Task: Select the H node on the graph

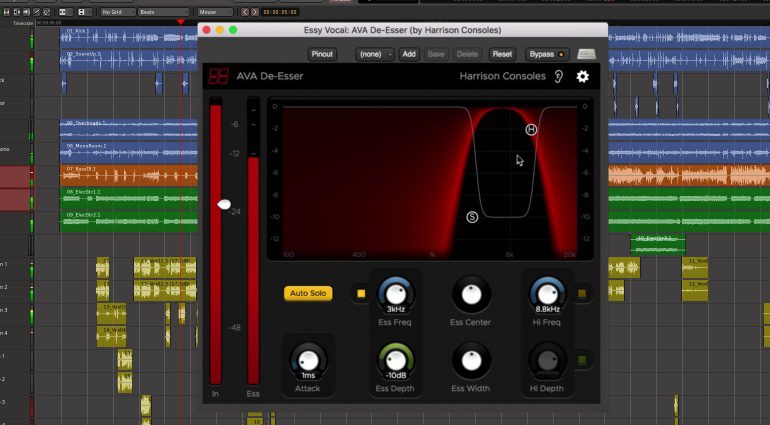Action: [x=531, y=130]
